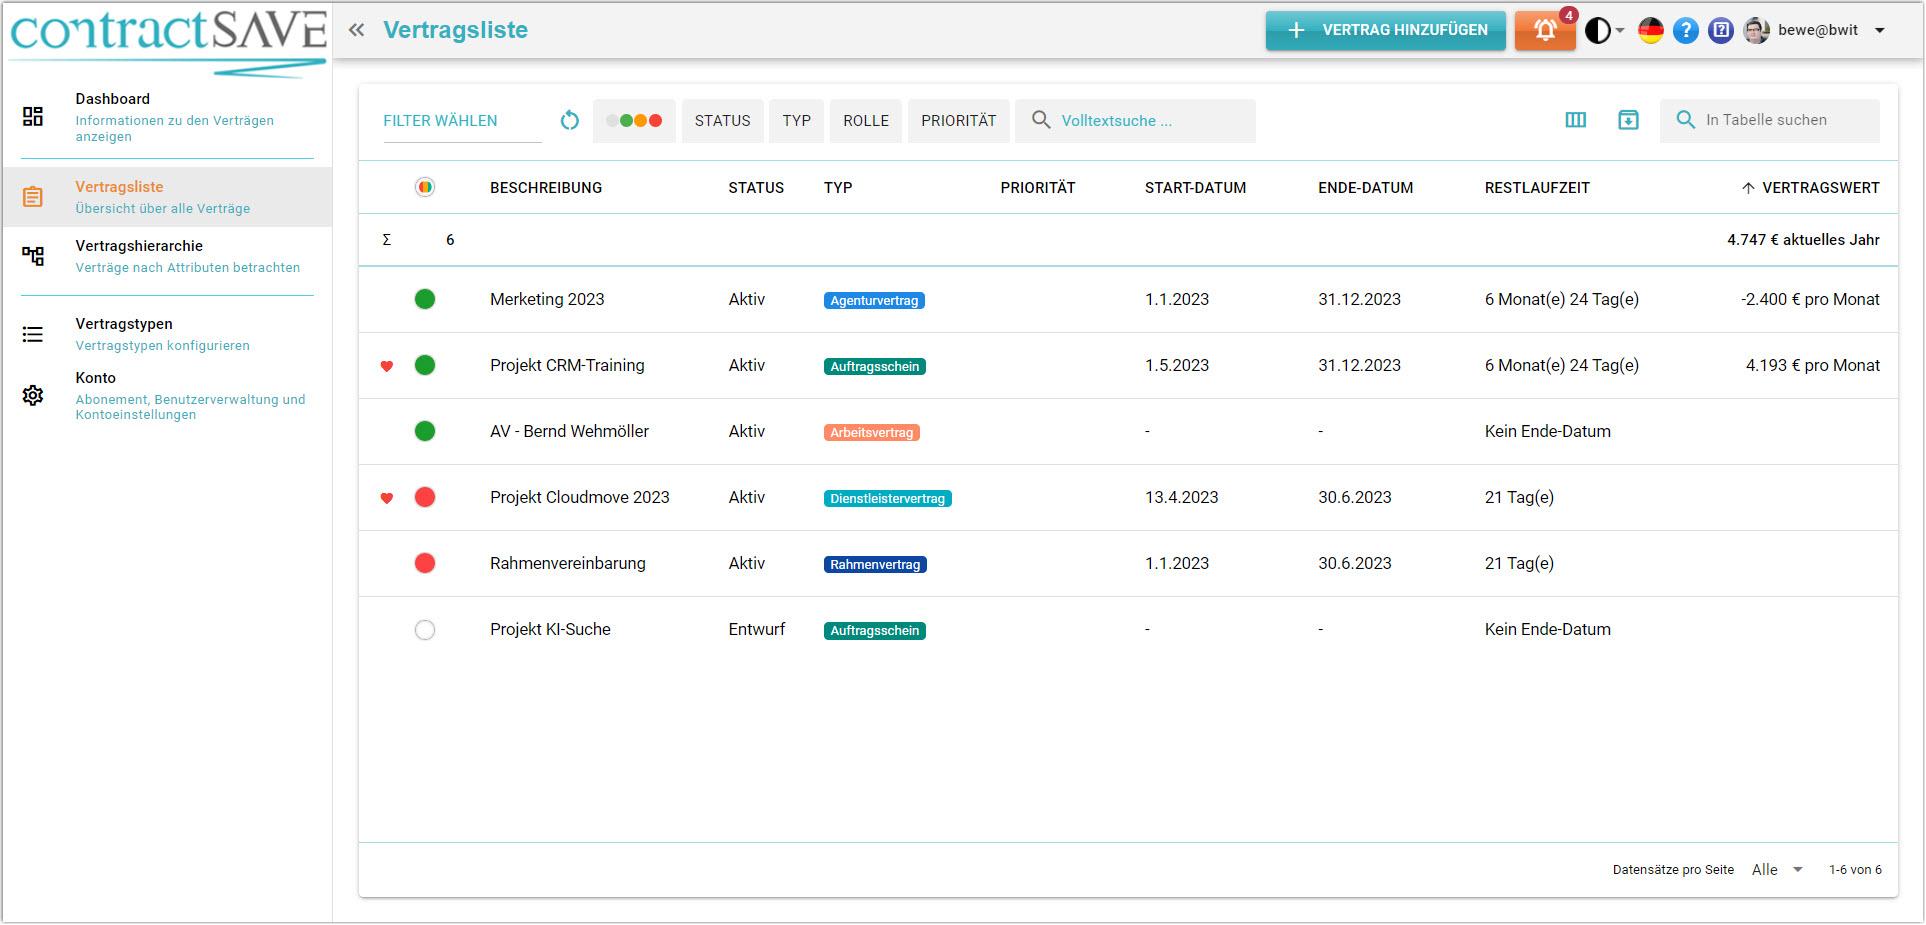Select Vertragsliste in sidebar
Image resolution: width=1926 pixels, height=925 pixels.
[x=167, y=197]
